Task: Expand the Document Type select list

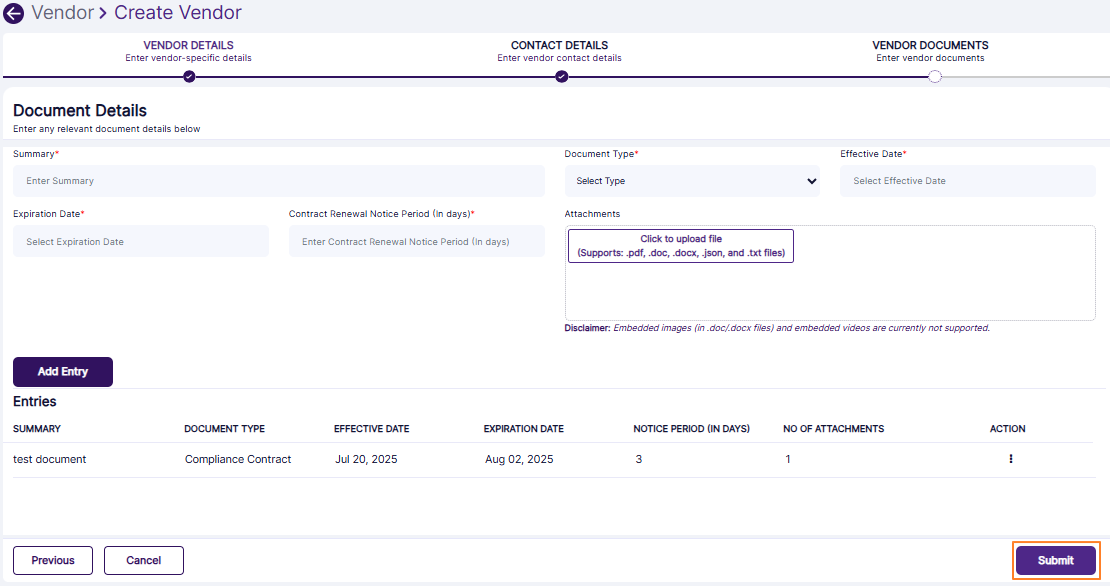Action: click(x=692, y=181)
